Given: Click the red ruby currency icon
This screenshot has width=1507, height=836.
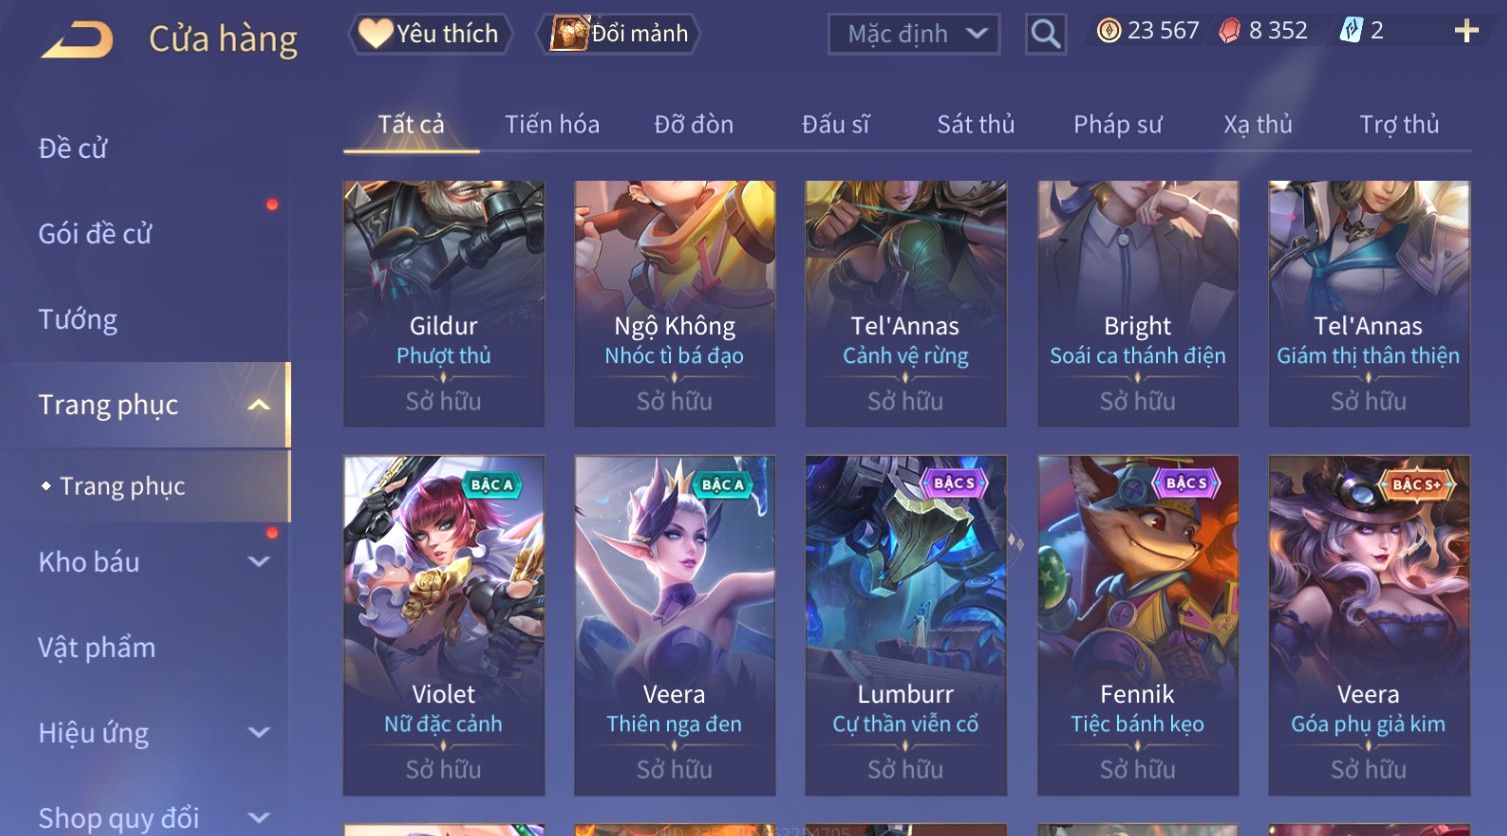Looking at the screenshot, I should 1229,31.
